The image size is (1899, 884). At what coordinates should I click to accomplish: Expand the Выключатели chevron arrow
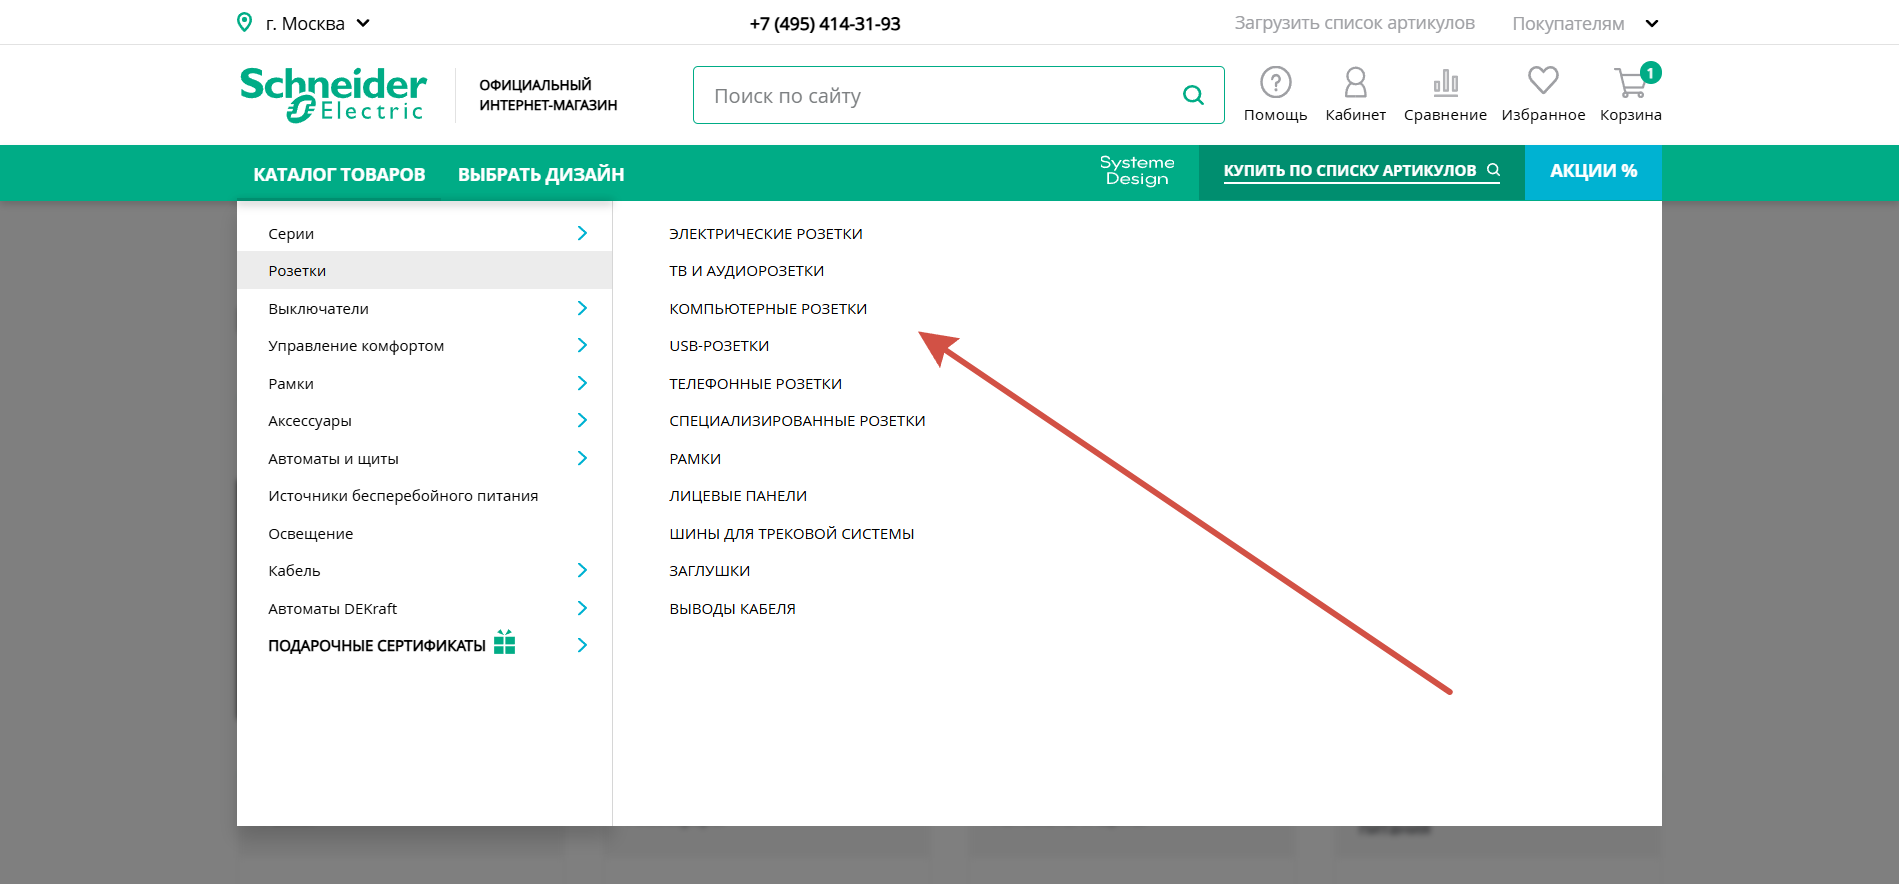click(582, 308)
